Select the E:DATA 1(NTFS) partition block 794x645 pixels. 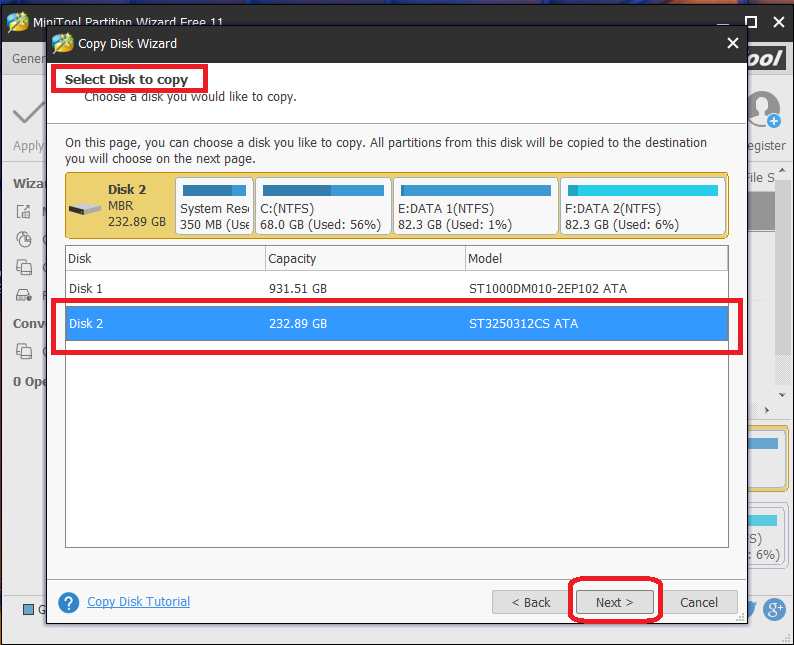point(475,206)
